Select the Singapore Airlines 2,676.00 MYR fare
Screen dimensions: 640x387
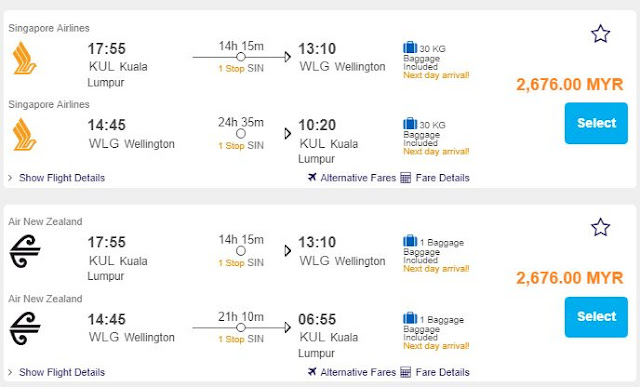coord(596,123)
